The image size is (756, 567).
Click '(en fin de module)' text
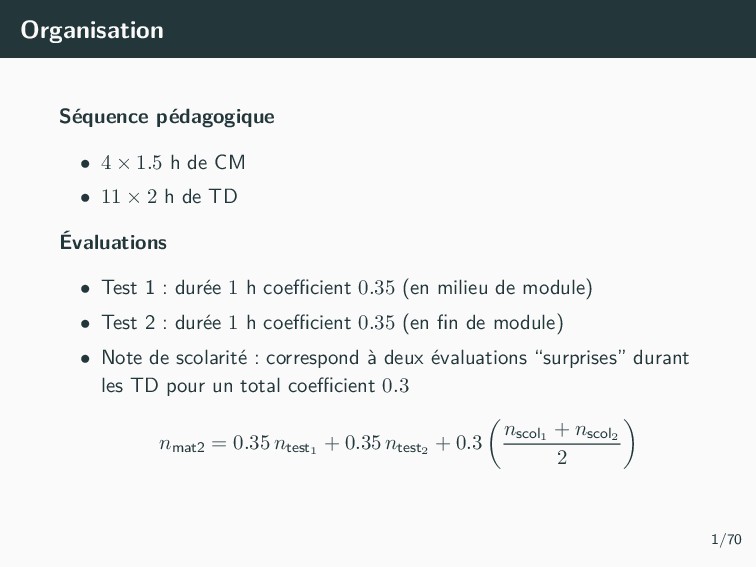[x=483, y=323]
